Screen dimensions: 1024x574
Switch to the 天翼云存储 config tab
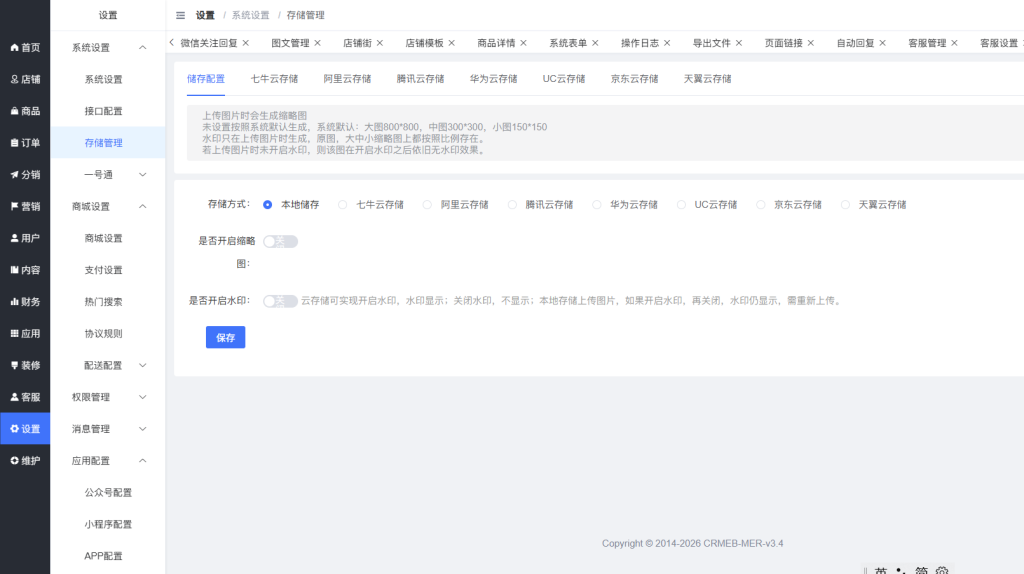[708, 79]
